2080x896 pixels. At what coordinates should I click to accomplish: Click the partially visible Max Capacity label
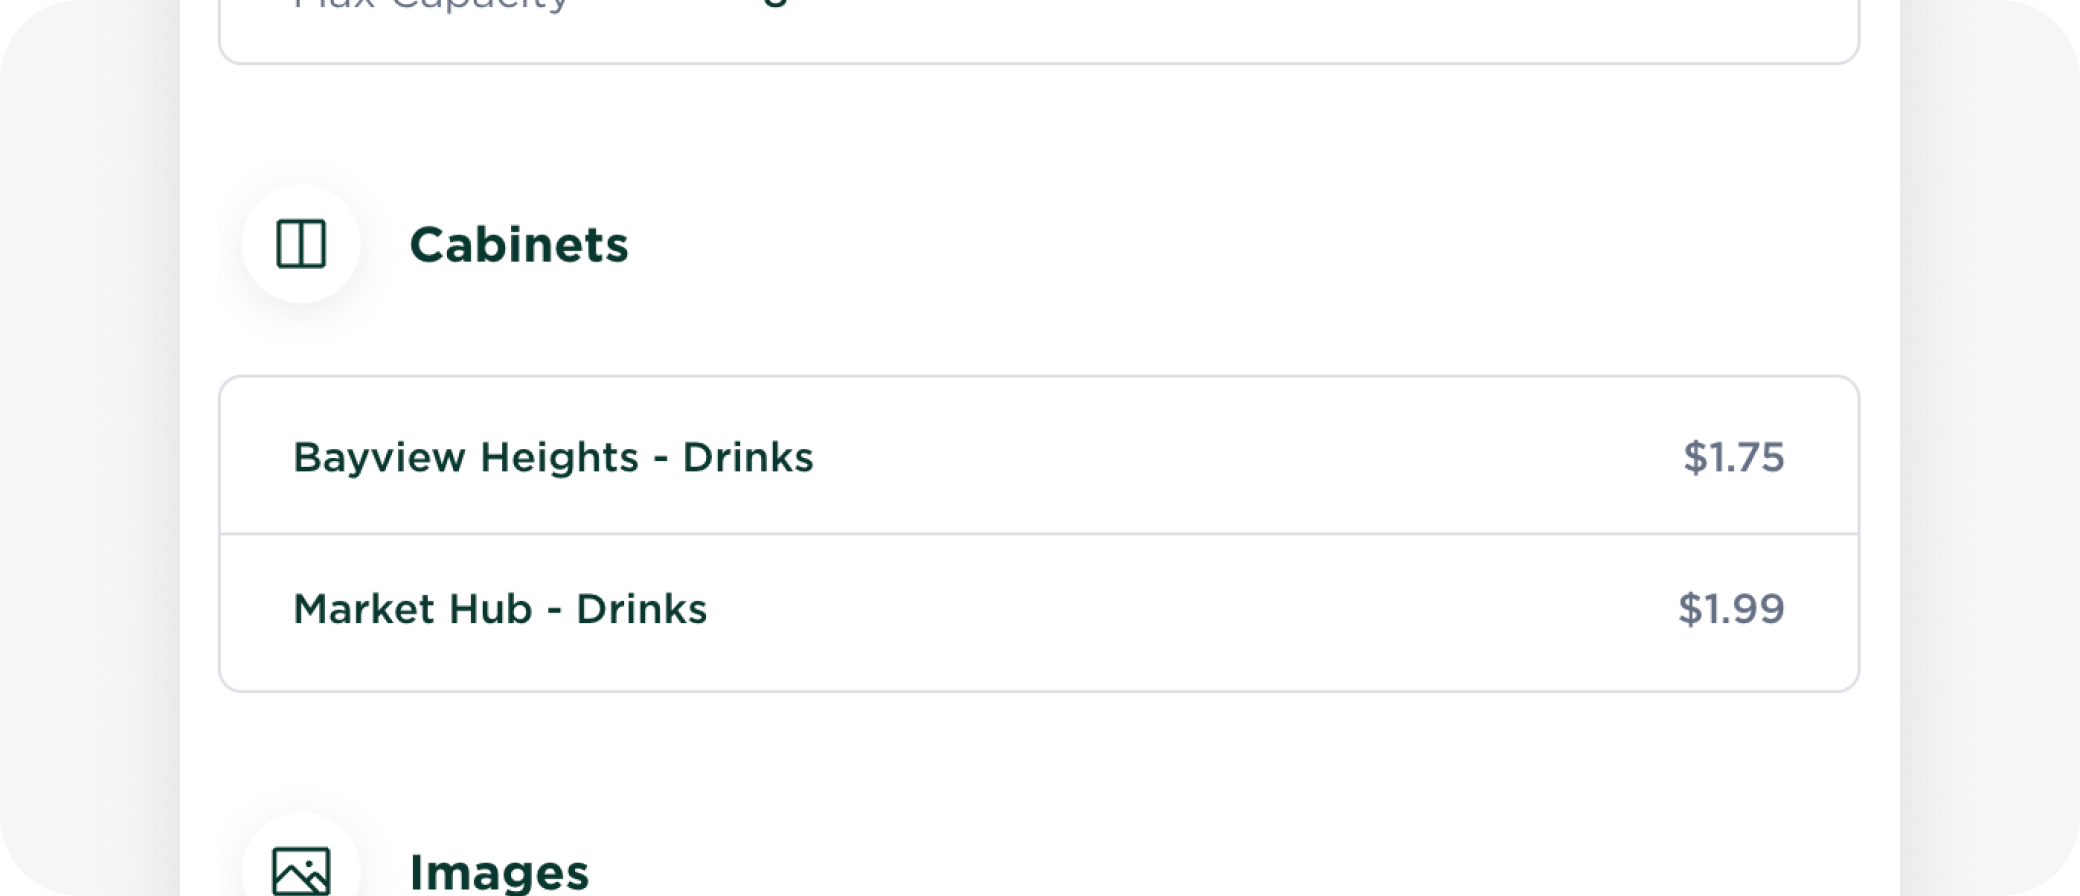click(x=430, y=5)
